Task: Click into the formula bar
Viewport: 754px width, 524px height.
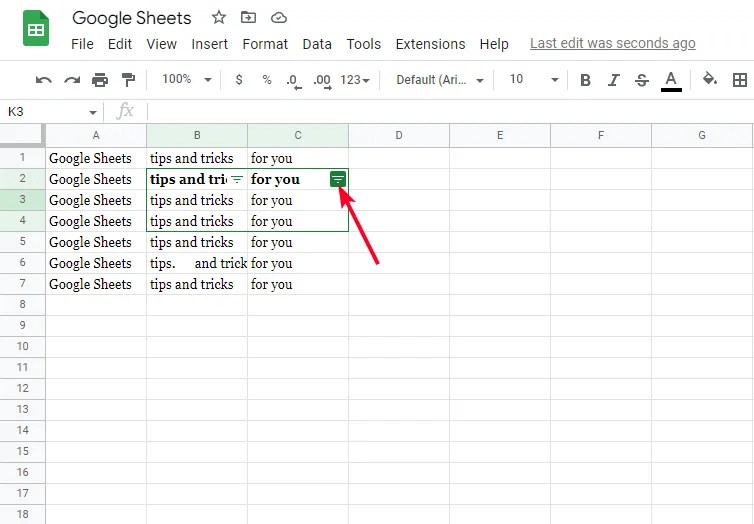Action: point(450,112)
